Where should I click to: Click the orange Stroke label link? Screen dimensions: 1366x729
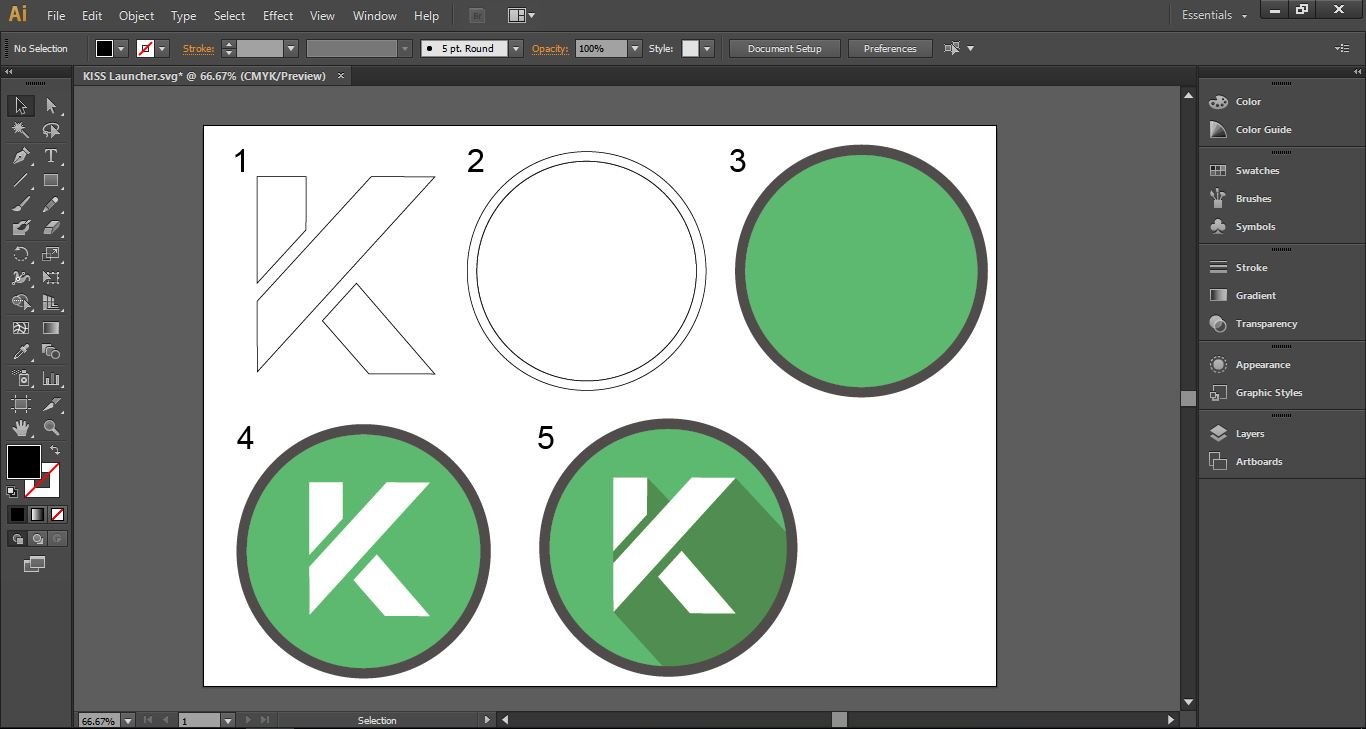pos(198,49)
